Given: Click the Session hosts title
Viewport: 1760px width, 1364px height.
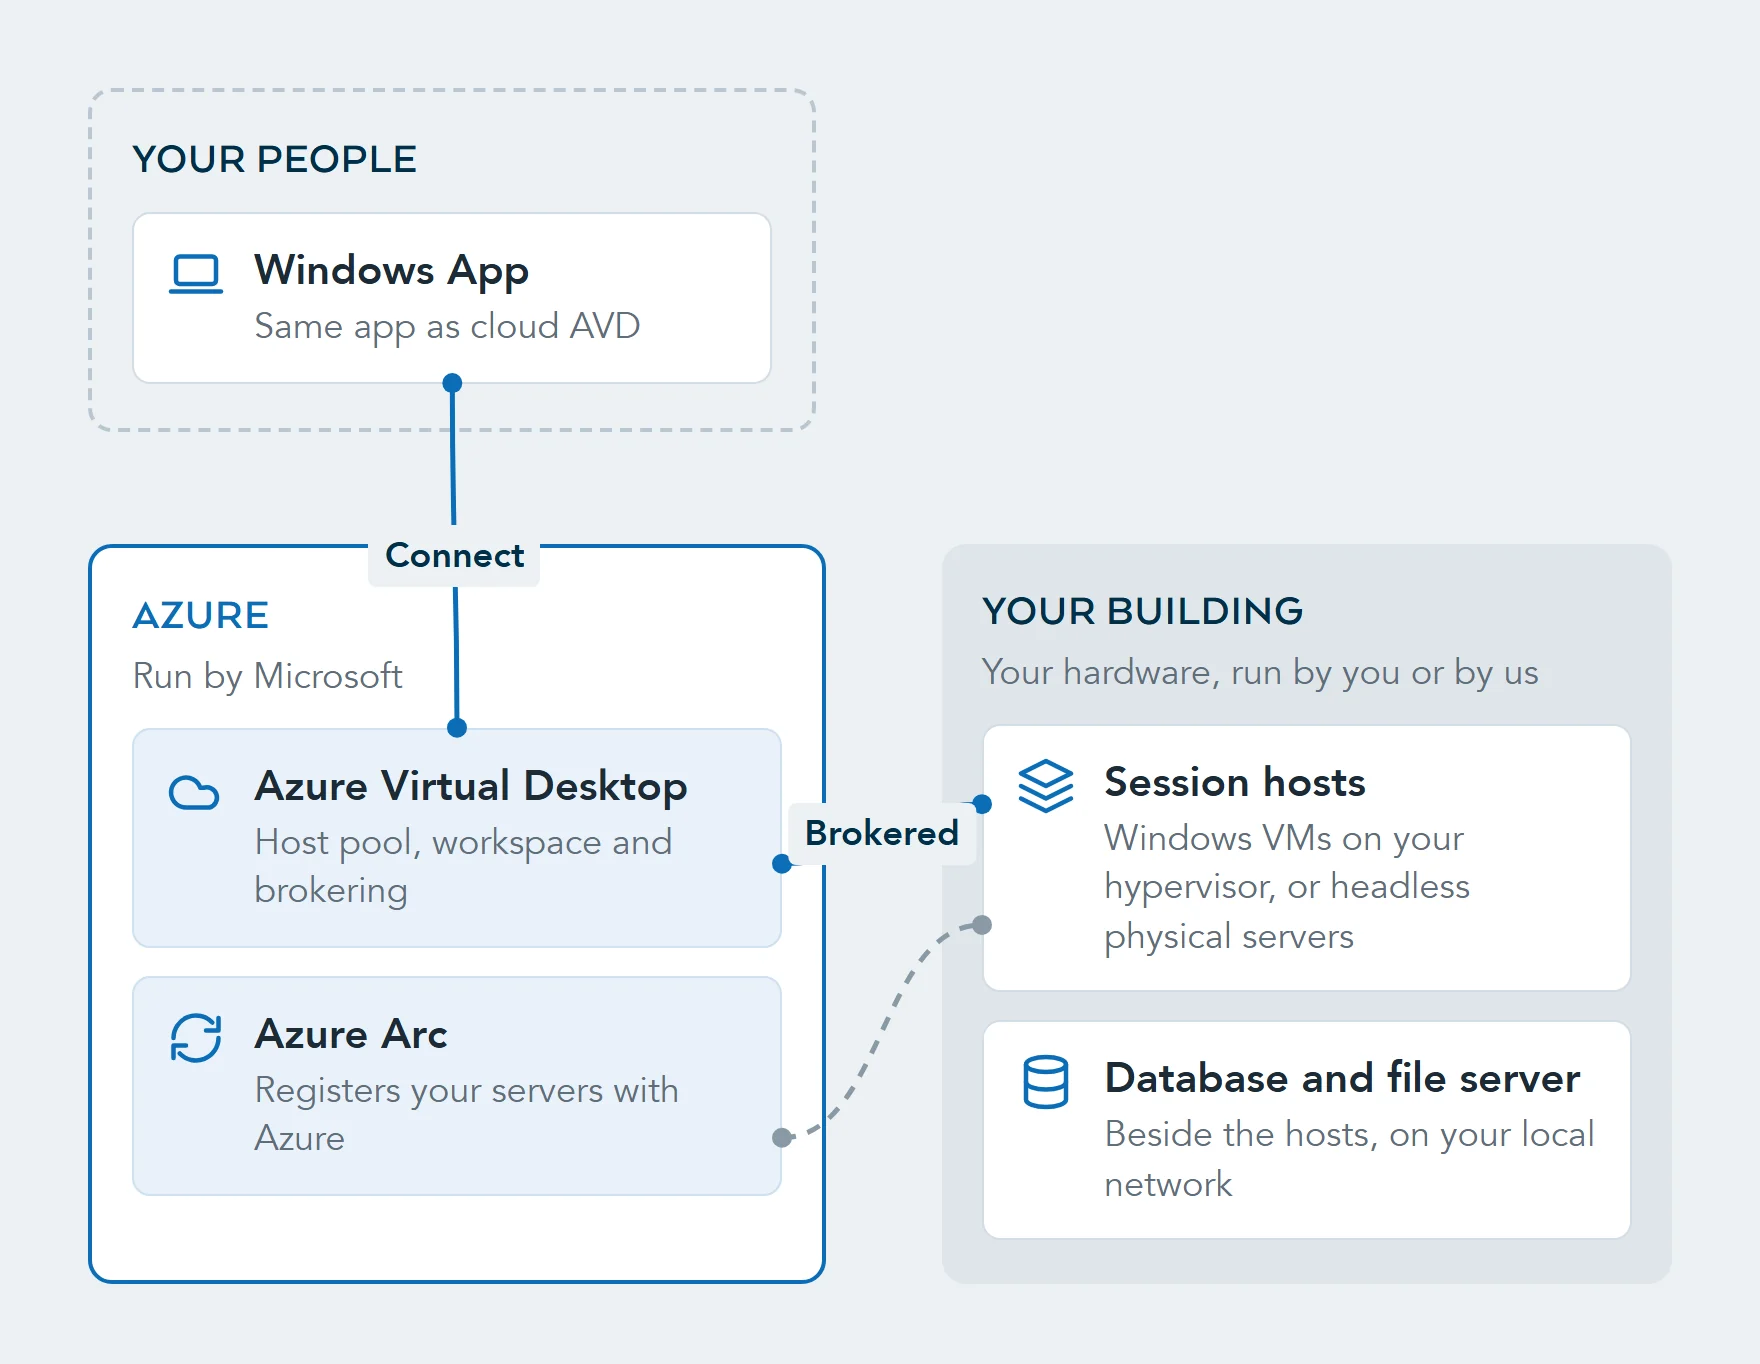Looking at the screenshot, I should (x=1235, y=782).
